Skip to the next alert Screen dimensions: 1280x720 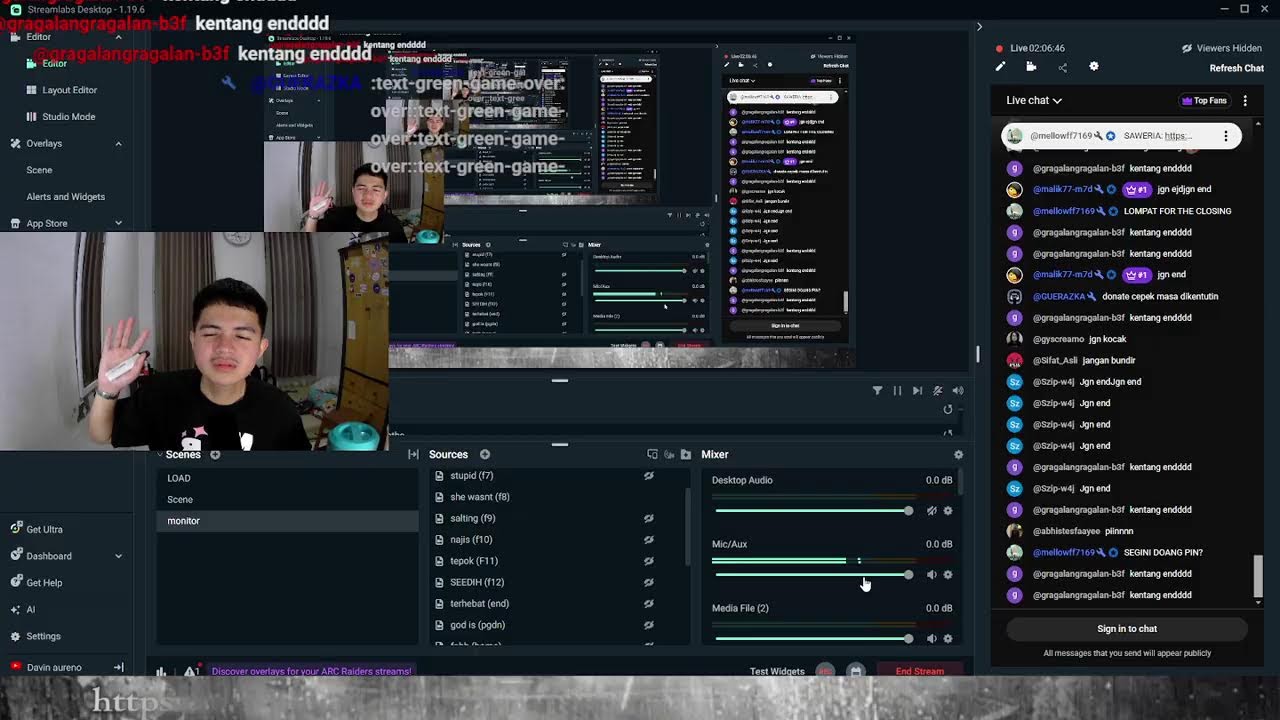click(917, 391)
